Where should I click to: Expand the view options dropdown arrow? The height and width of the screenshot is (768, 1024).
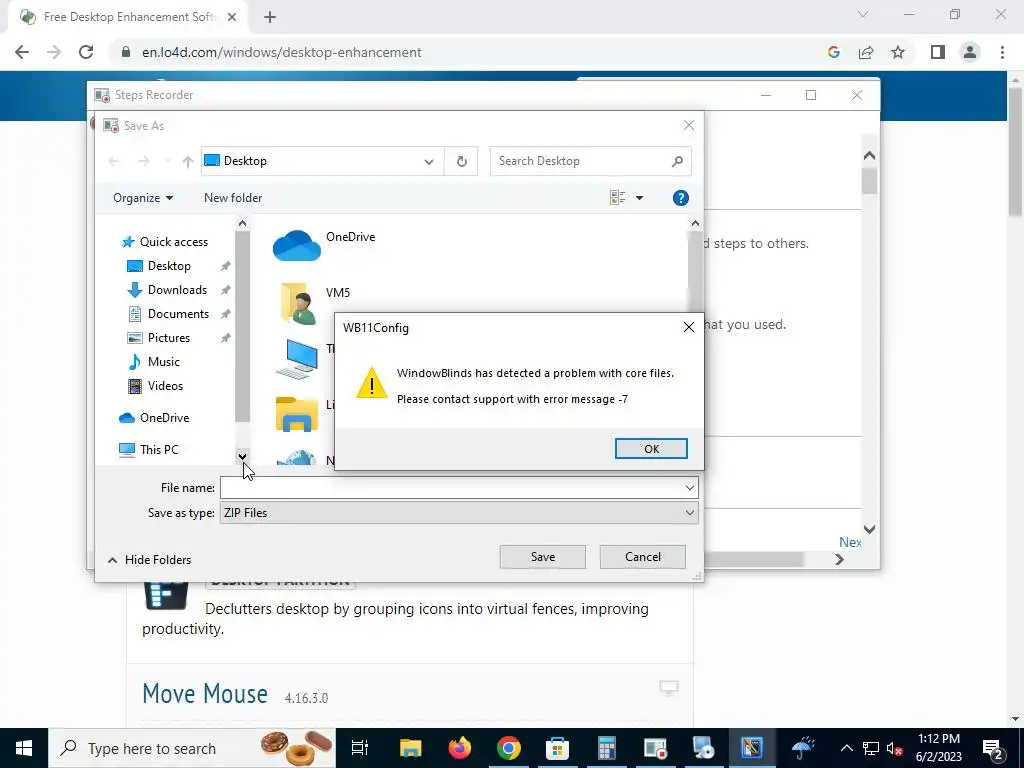pyautogui.click(x=639, y=198)
